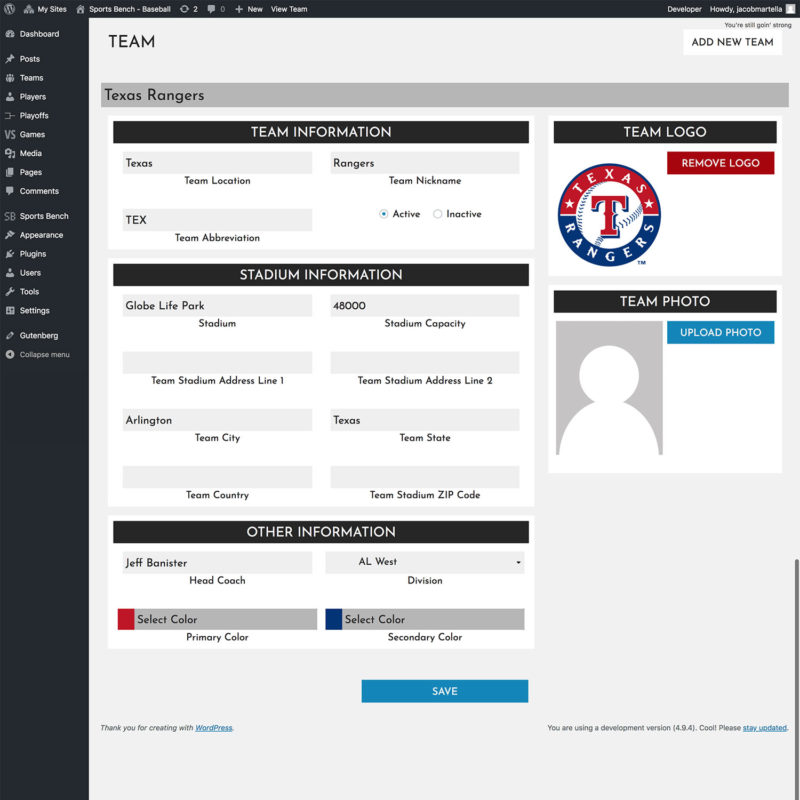The image size is (800, 800).
Task: Click the Team Stadium ZIP Code field
Action: click(x=424, y=477)
